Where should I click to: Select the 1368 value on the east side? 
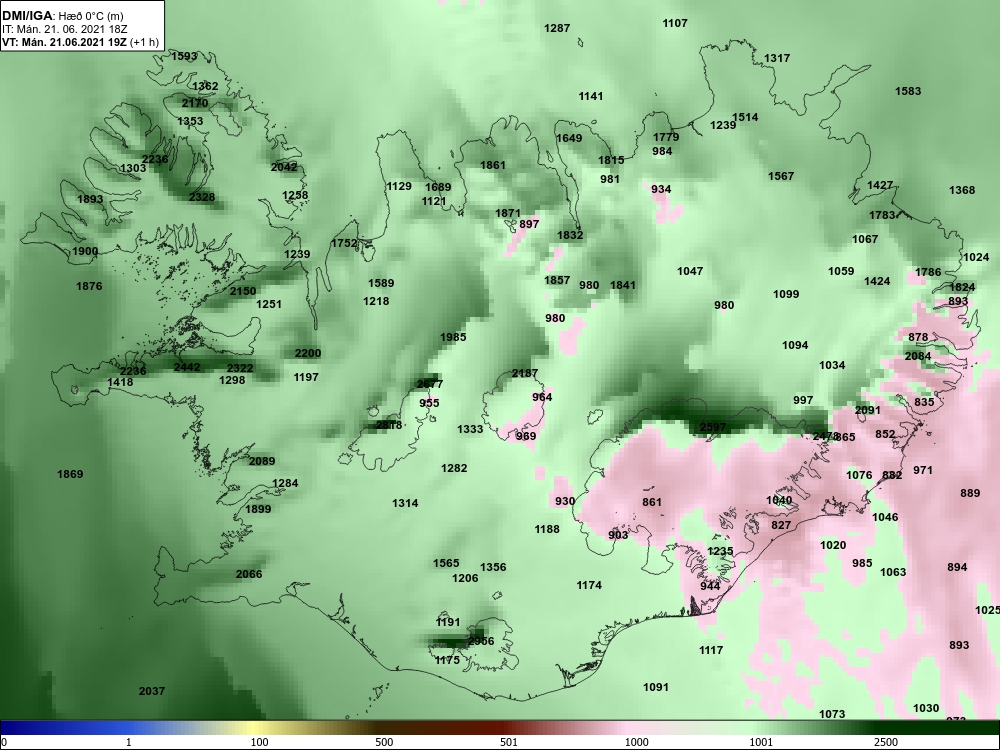pyautogui.click(x=962, y=190)
